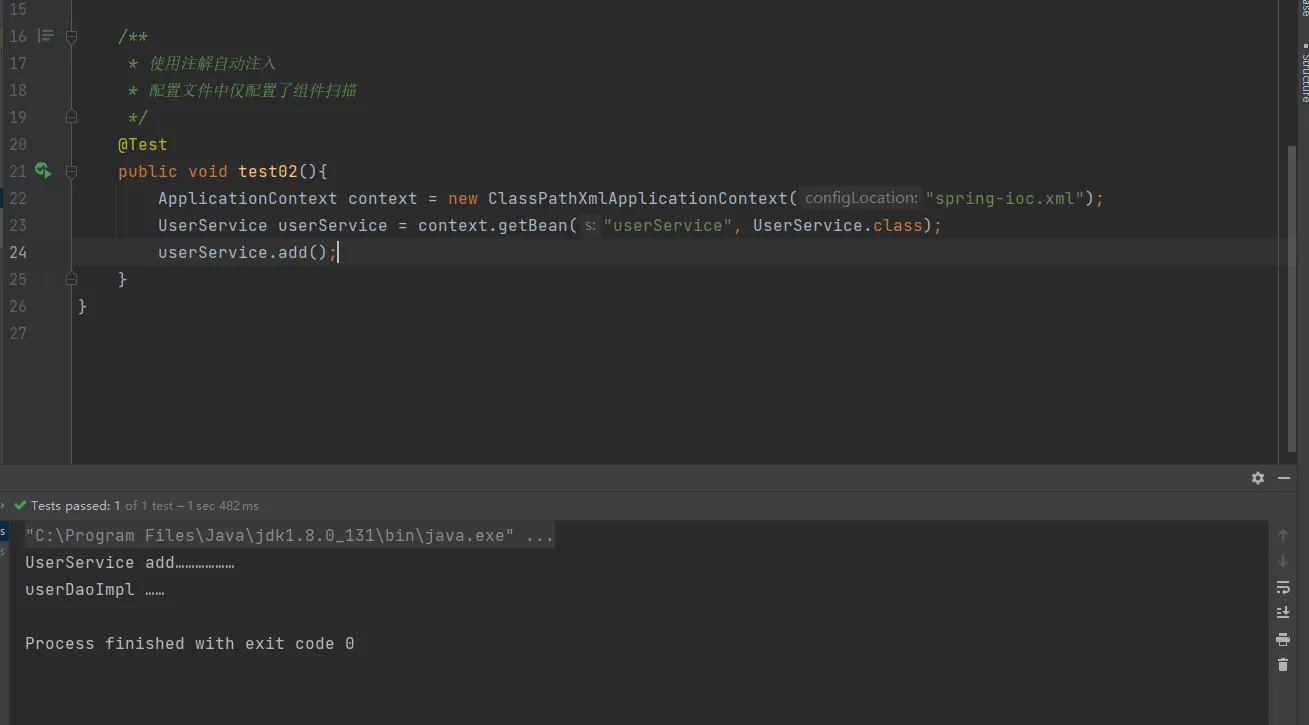This screenshot has height=725, width=1309.
Task: Click the editor vertical scrollbar
Action: pos(1291,300)
